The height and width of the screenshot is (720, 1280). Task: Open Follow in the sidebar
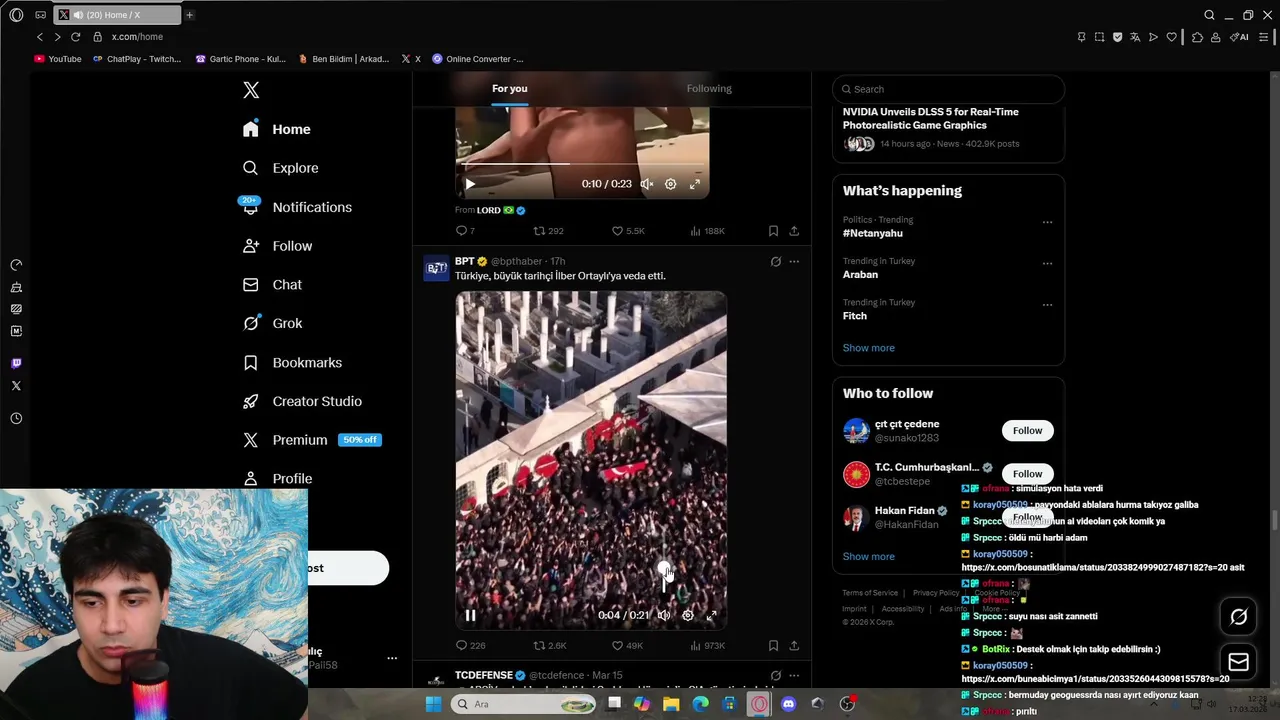(278, 246)
